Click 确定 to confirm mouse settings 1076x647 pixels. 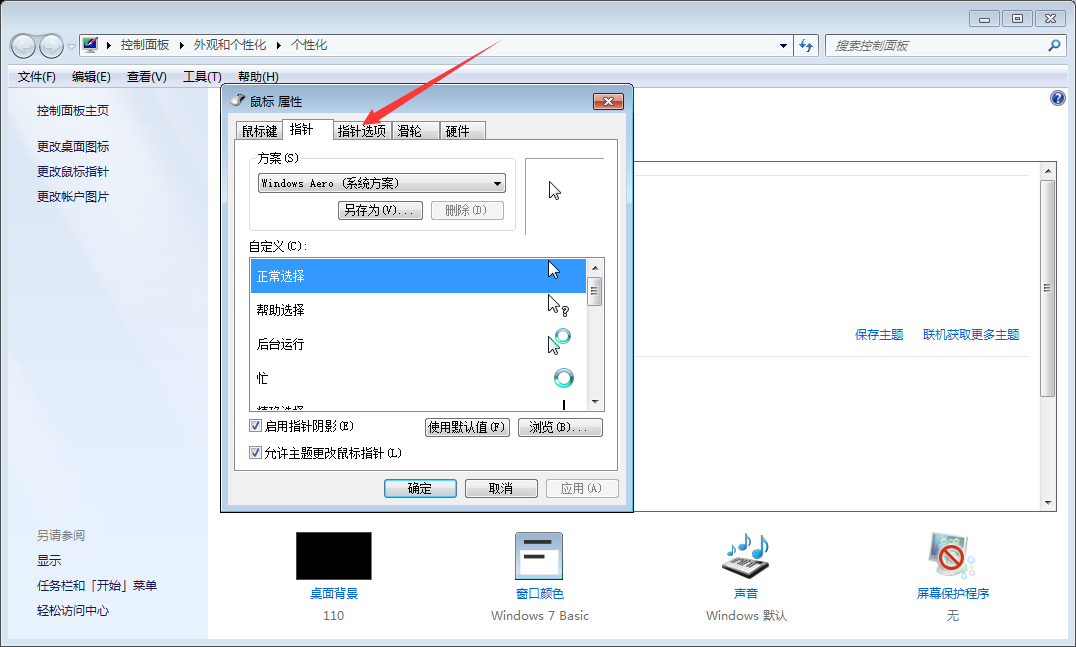[x=420, y=488]
